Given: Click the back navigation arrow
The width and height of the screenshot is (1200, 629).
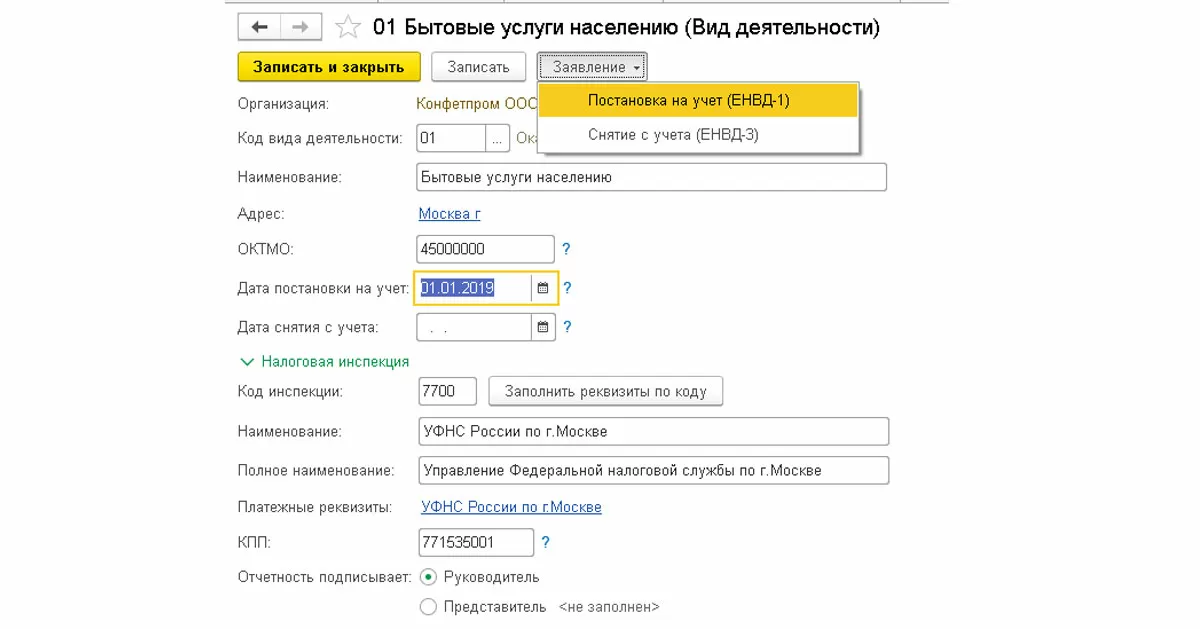Looking at the screenshot, I should pyautogui.click(x=259, y=27).
